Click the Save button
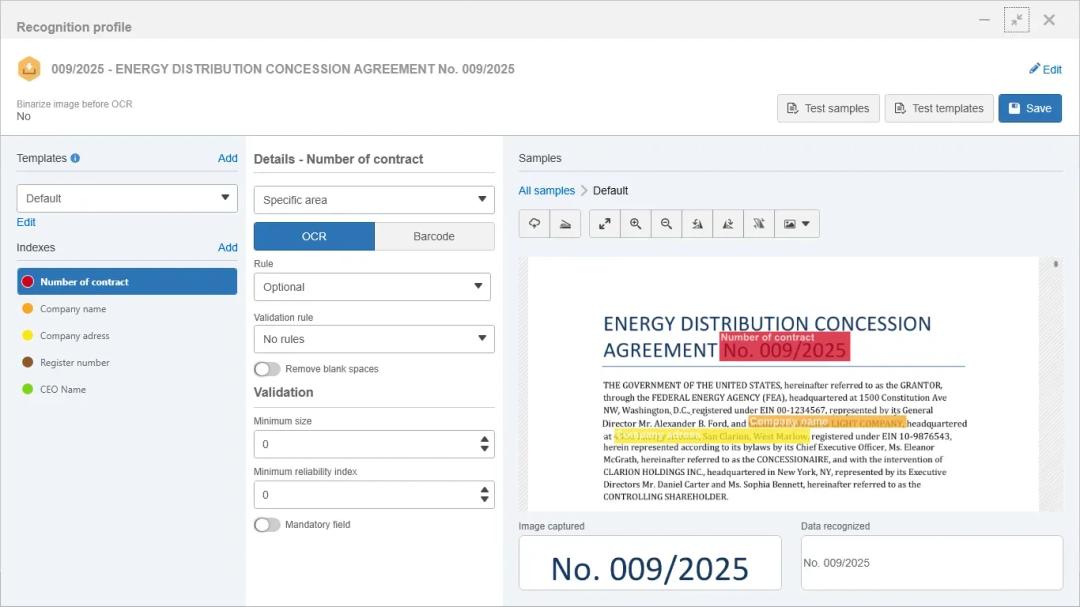This screenshot has height=607, width=1080. point(1029,108)
